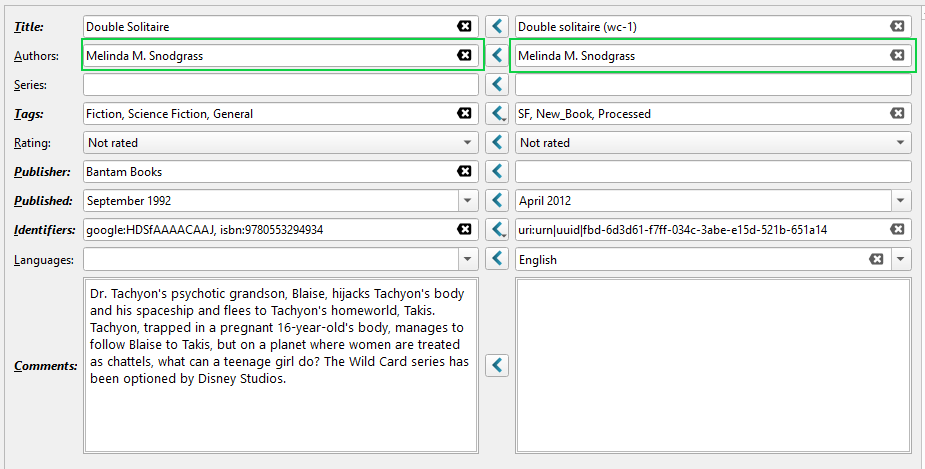Viewport: 925px width, 469px height.
Task: Copy Series from right to left
Action: click(497, 84)
